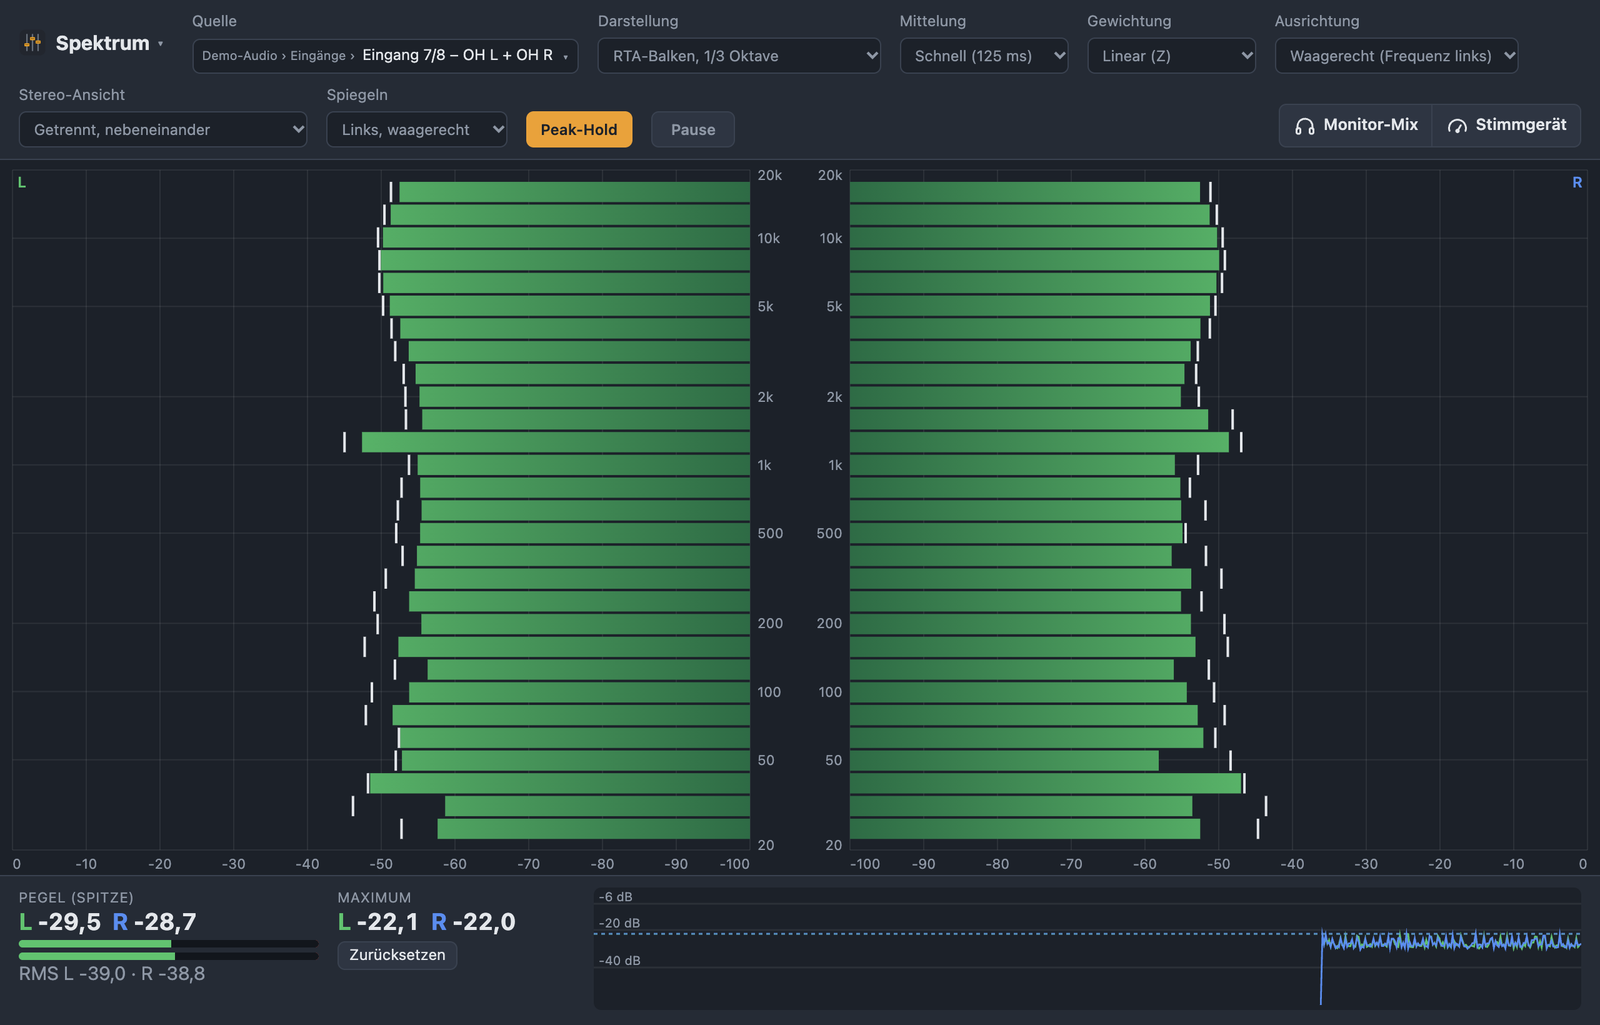Open the Ausrichtung Waagerecht dropdown
Viewport: 1600px width, 1025px height.
1396,56
